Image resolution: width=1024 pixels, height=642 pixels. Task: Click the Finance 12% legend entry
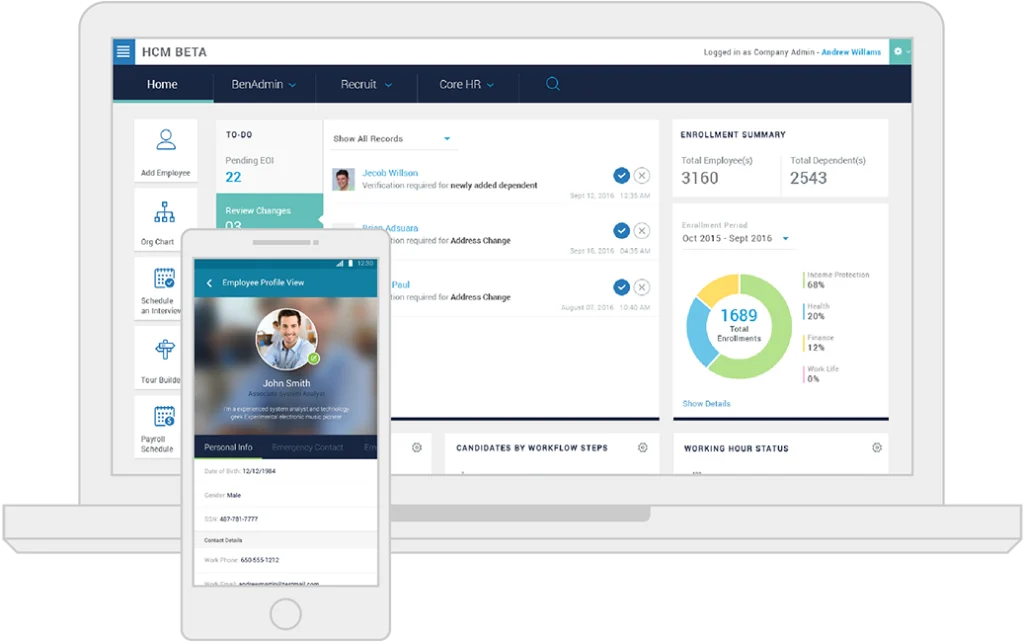point(819,342)
